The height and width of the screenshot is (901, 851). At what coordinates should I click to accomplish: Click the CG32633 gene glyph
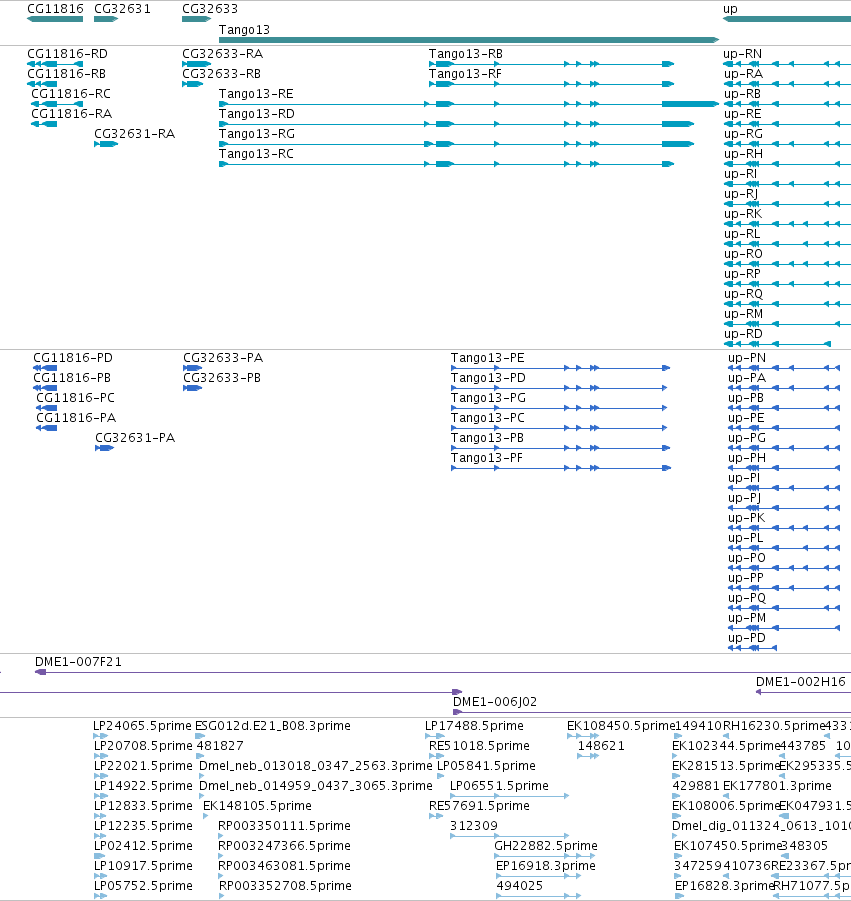coord(197,19)
